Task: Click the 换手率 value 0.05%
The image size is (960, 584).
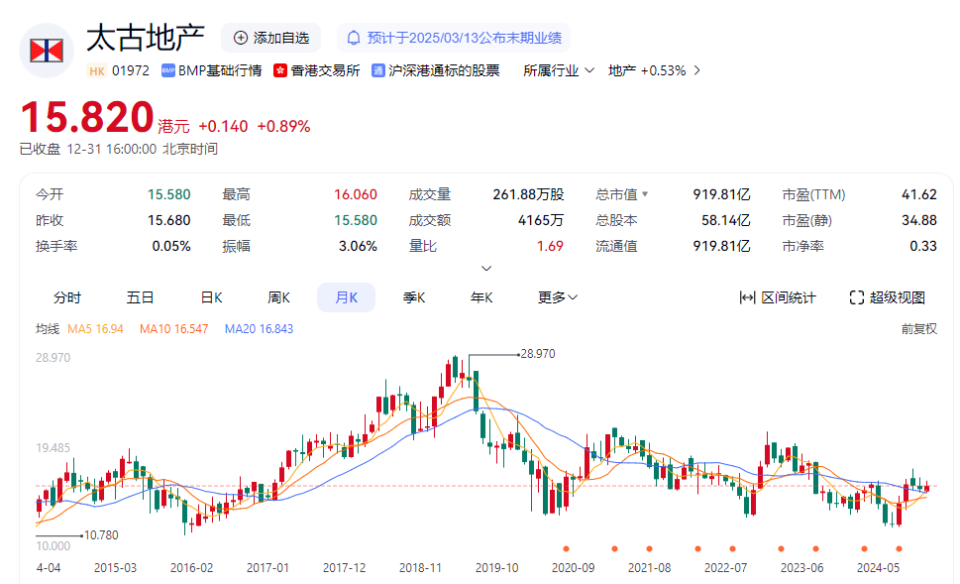Action: tap(171, 246)
